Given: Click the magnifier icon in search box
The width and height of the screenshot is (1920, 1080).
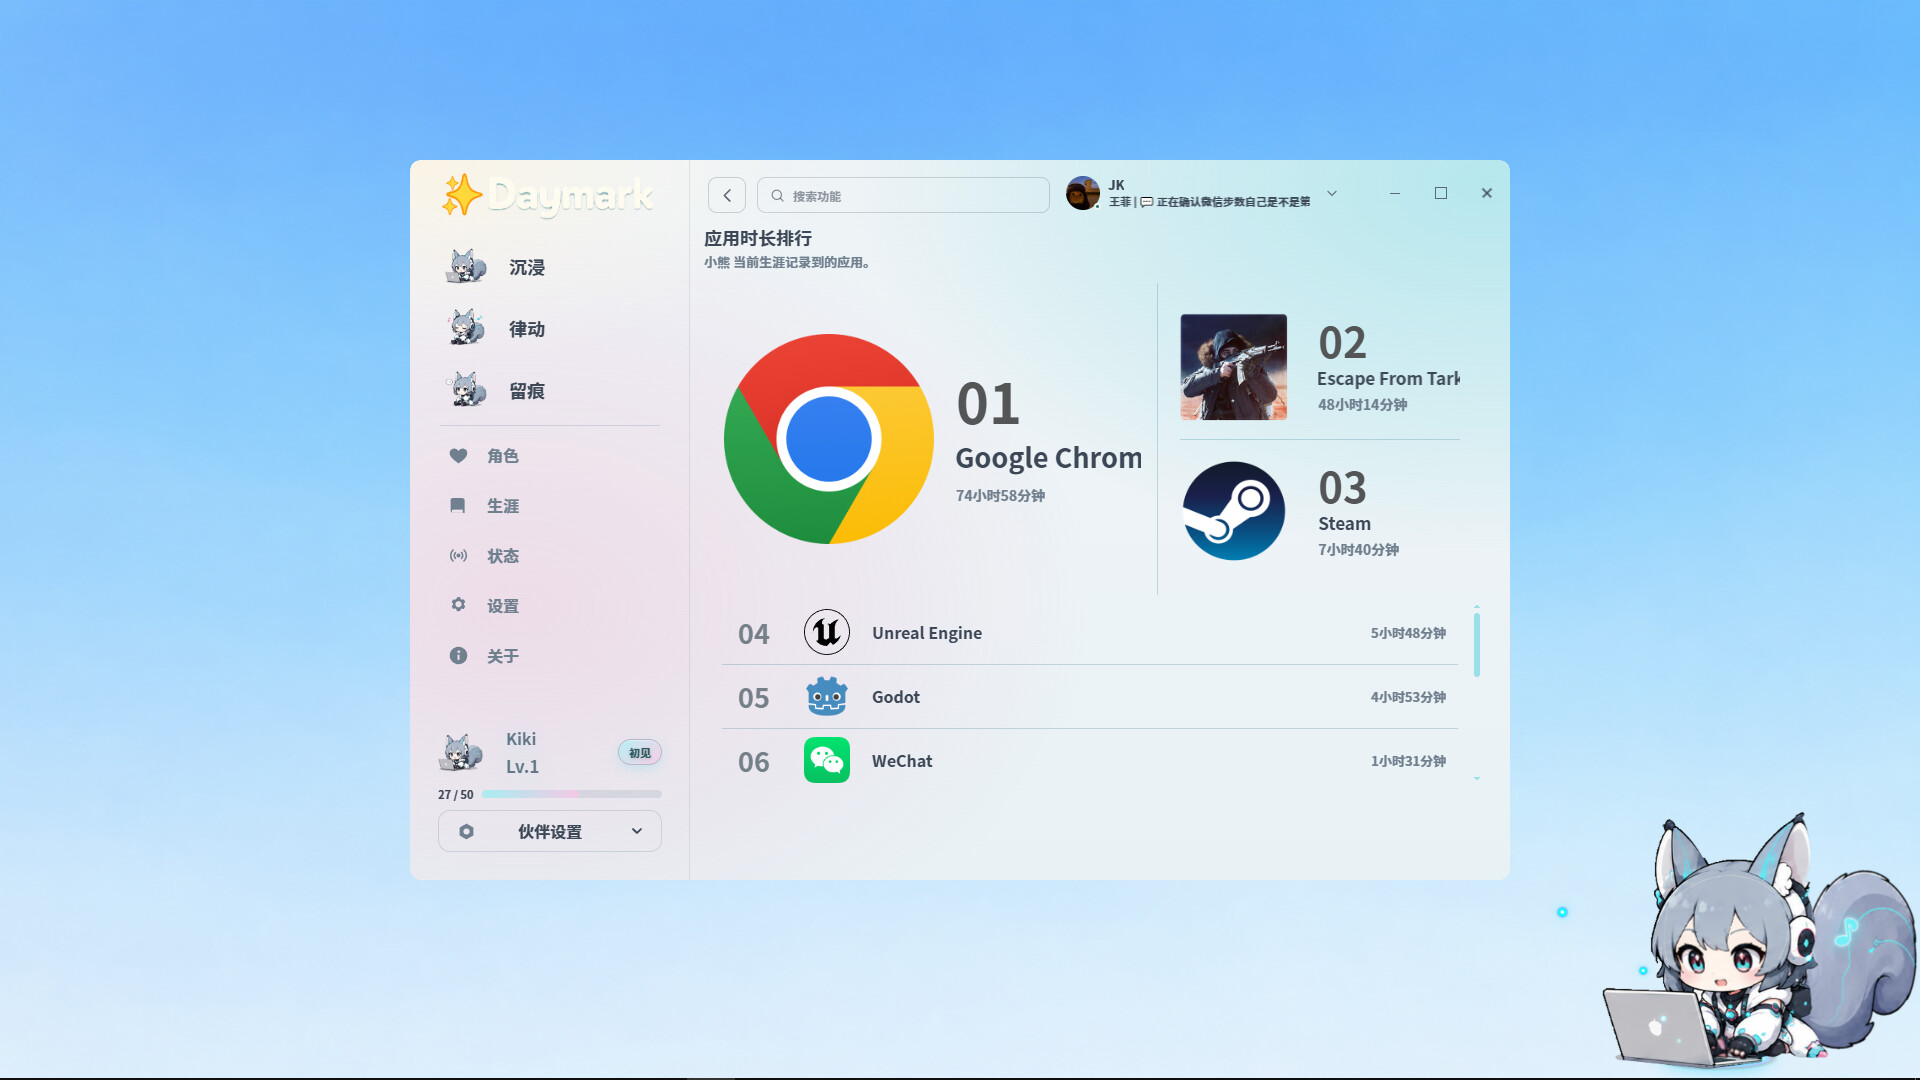Looking at the screenshot, I should click(x=777, y=196).
